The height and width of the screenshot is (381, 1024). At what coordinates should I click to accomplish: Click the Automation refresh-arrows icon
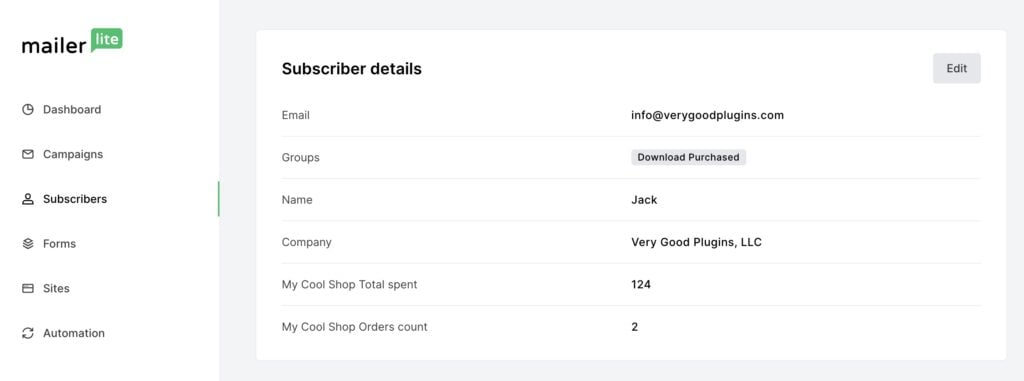27,333
